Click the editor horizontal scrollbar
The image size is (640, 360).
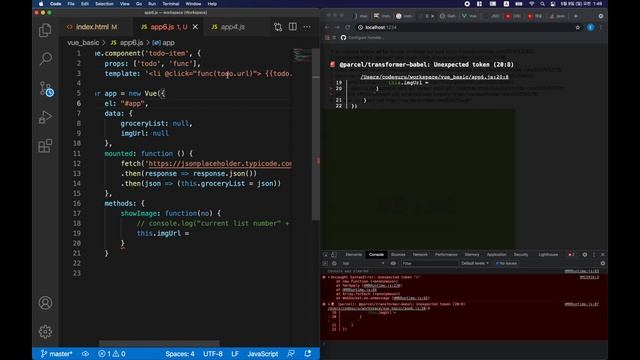tap(159, 343)
